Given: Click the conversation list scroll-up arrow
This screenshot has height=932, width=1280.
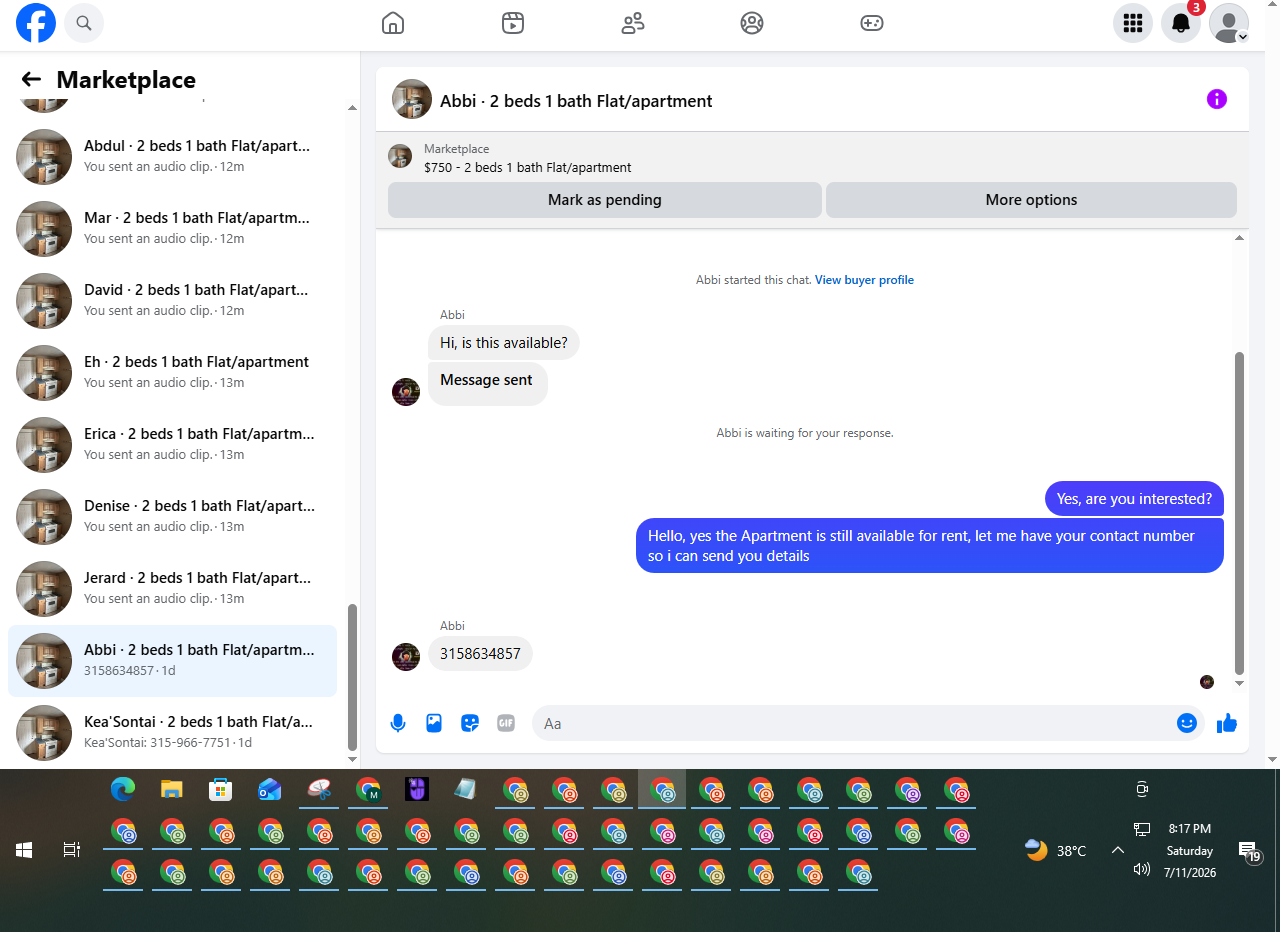Looking at the screenshot, I should 352,108.
